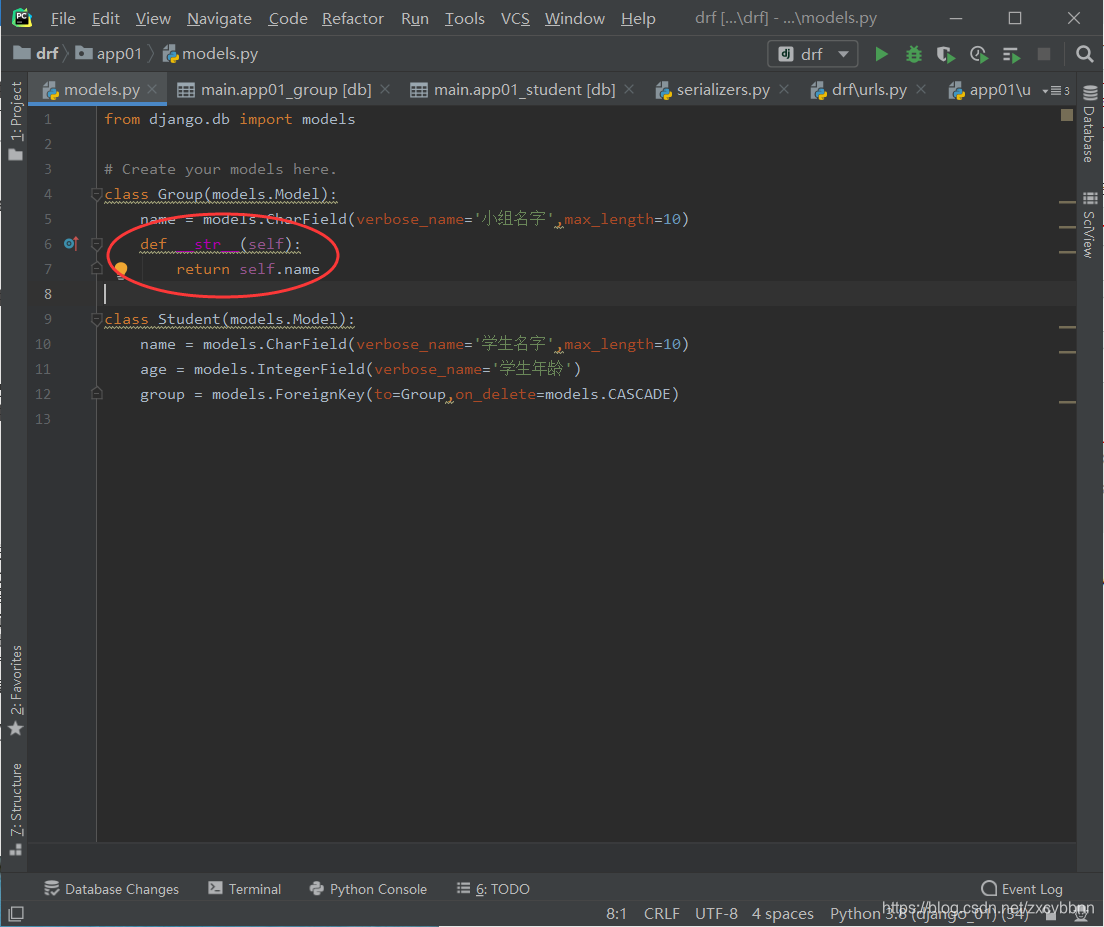
Task: Open the Project tool window
Action: pyautogui.click(x=15, y=120)
